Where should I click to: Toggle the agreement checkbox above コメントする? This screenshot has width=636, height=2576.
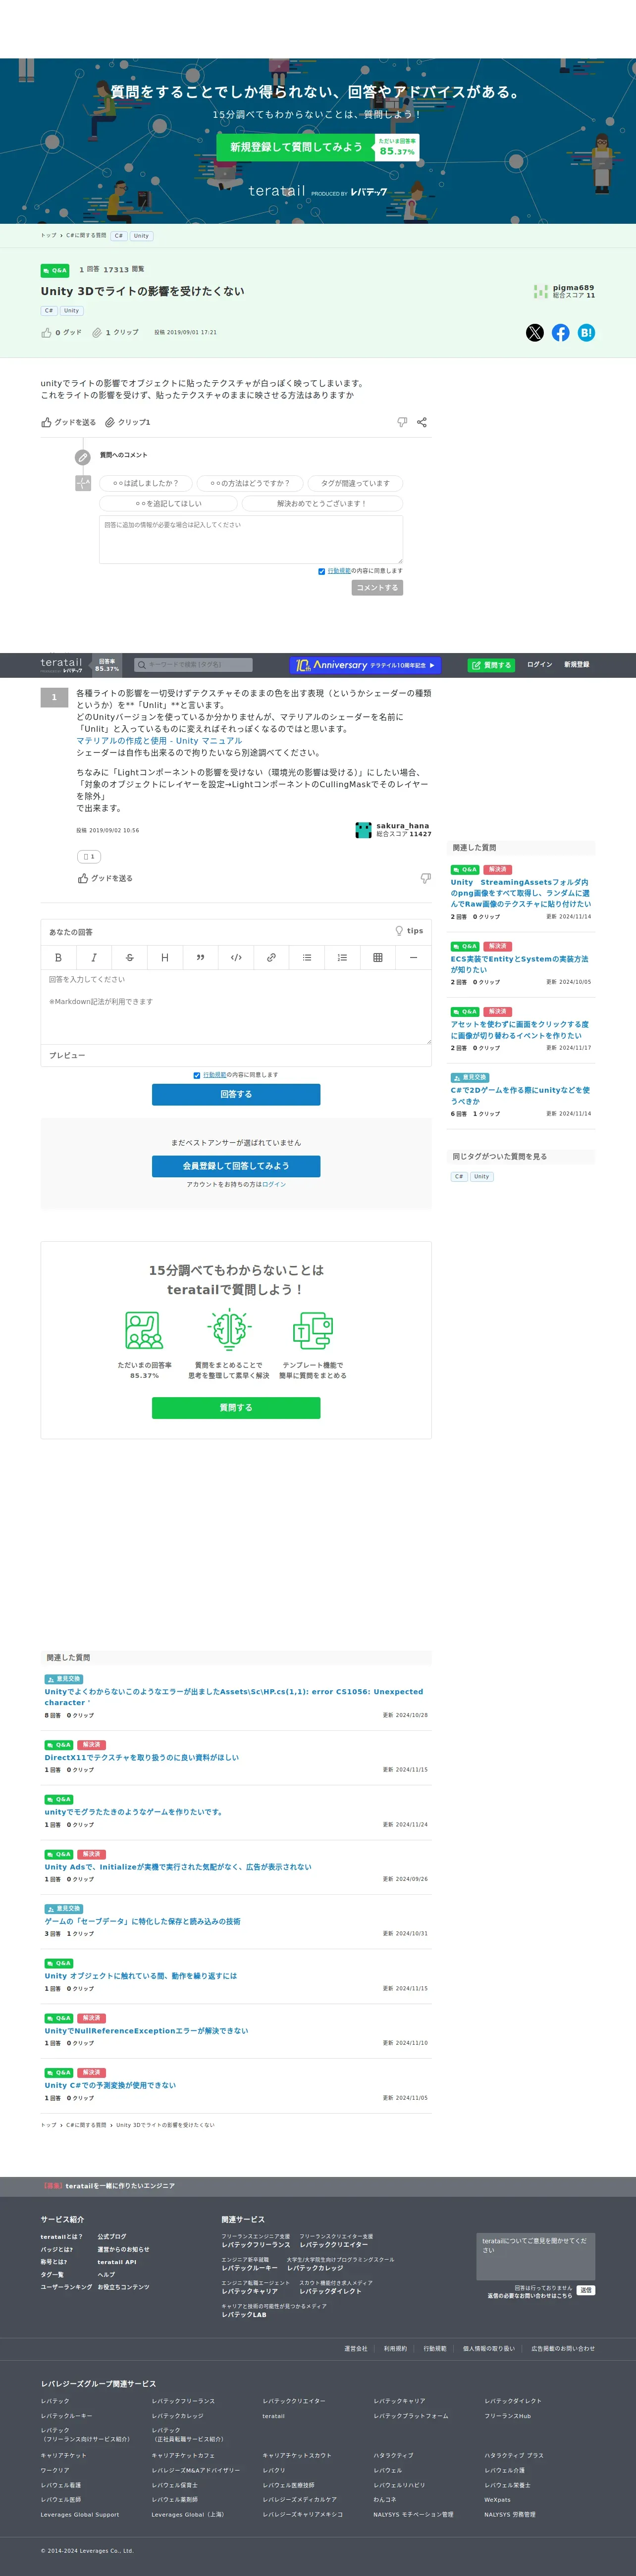tap(321, 571)
